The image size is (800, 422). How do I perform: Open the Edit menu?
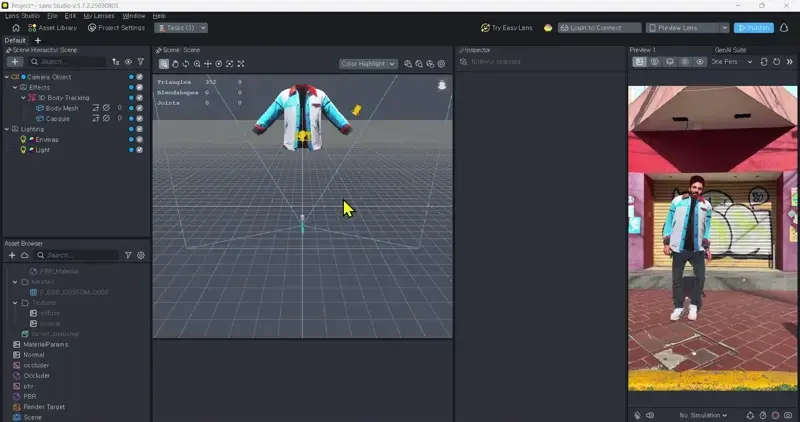pyautogui.click(x=70, y=16)
